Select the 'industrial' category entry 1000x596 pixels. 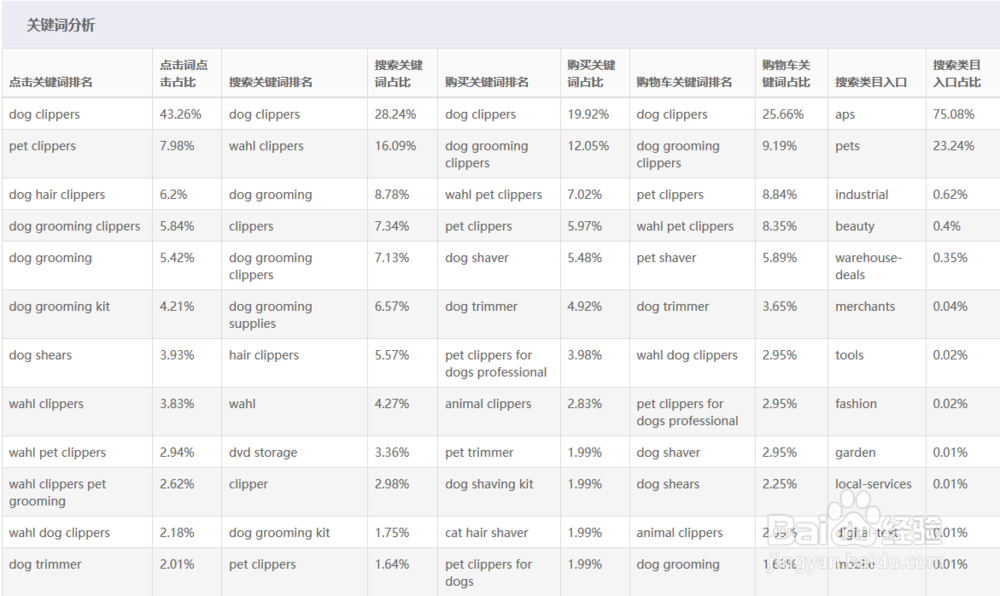pyautogui.click(x=862, y=194)
